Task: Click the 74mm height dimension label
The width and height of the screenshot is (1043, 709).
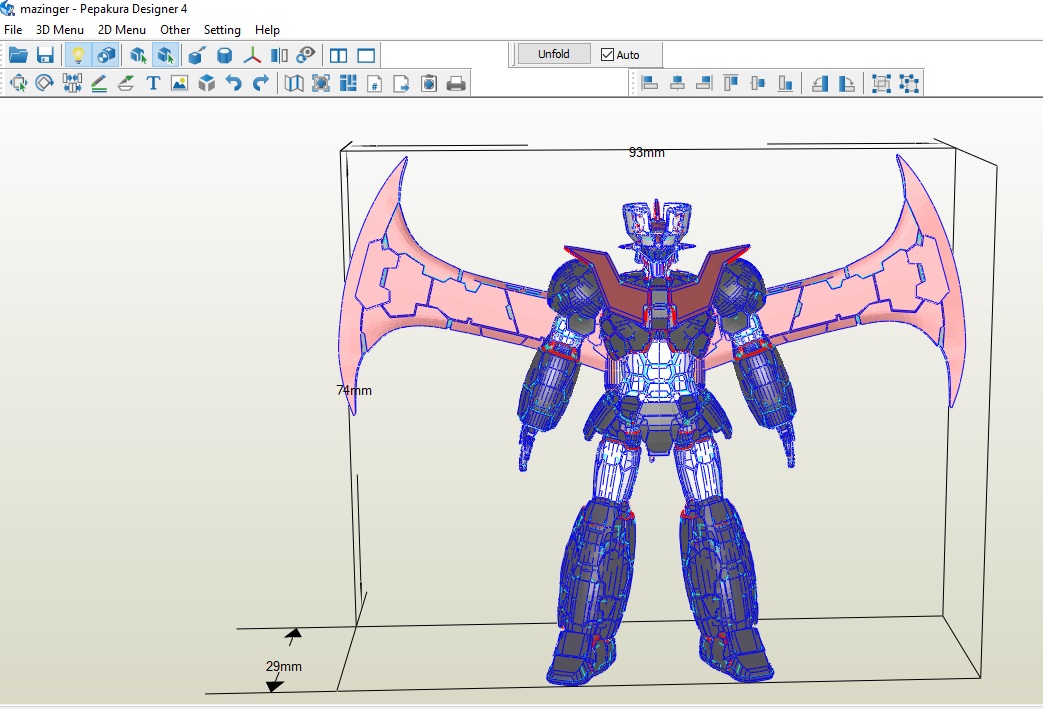Action: [x=354, y=390]
